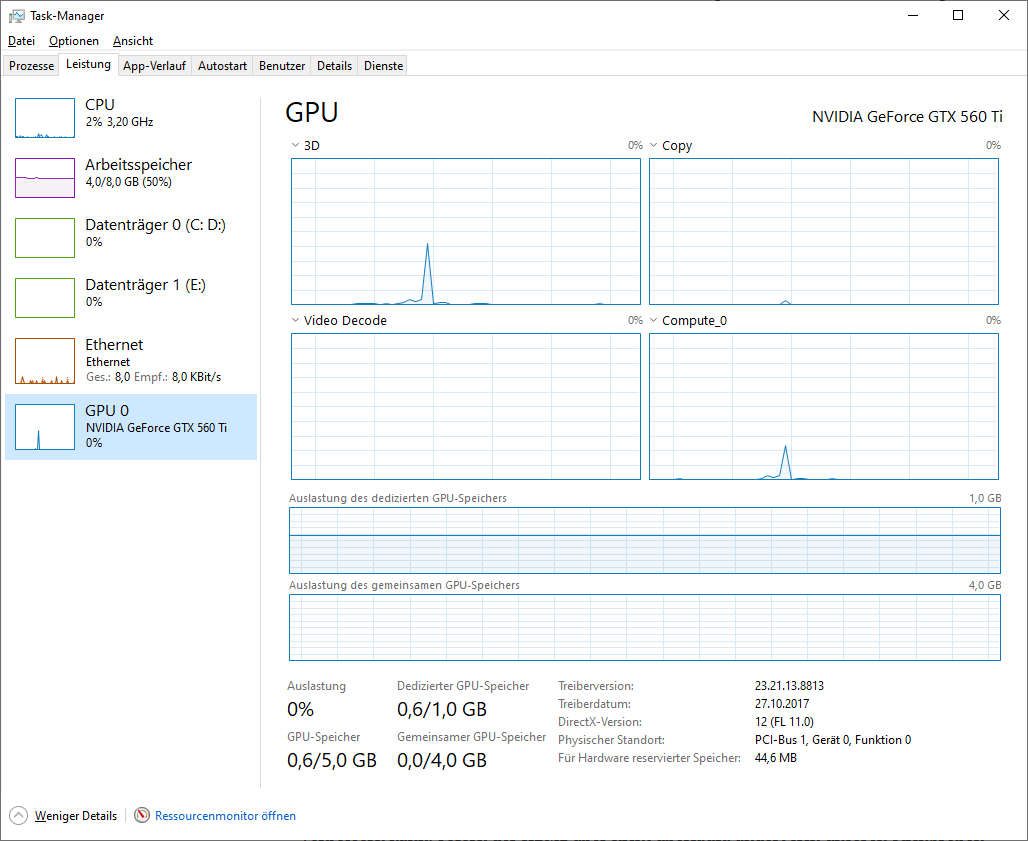This screenshot has width=1028, height=841.
Task: Open the Copy engine dropdown
Action: coord(654,146)
